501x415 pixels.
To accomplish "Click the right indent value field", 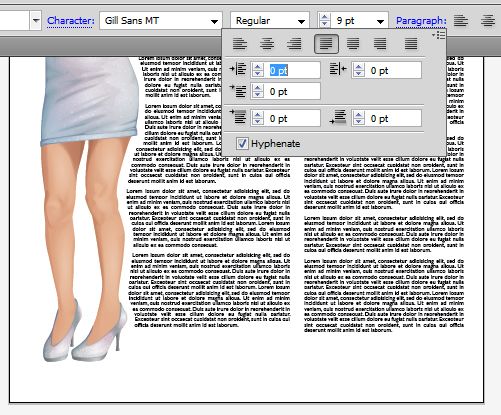I will 393,70.
